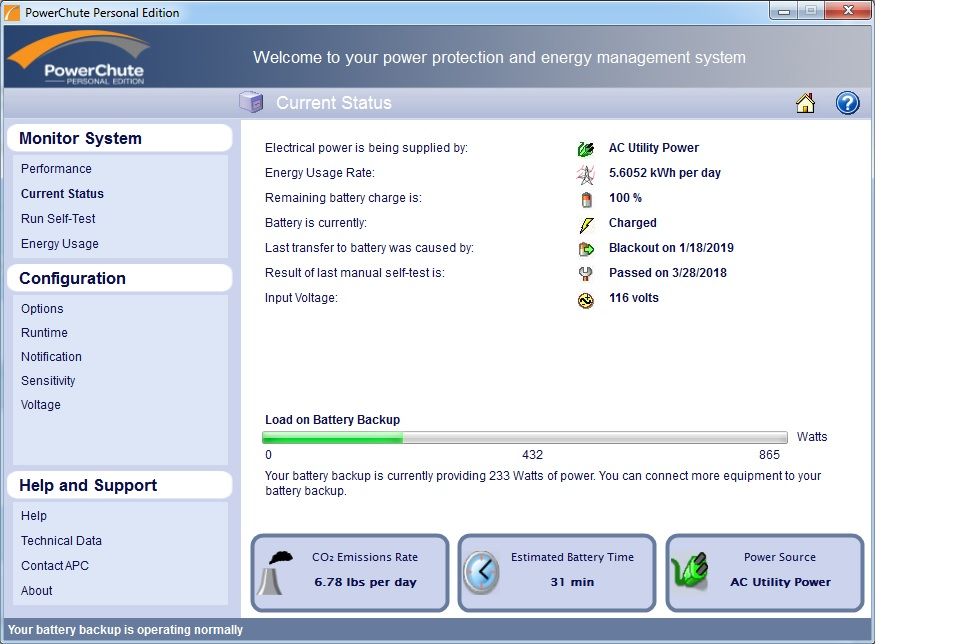This screenshot has width=960, height=644.
Task: Click the CO2 smokestack icon
Action: coord(277,573)
